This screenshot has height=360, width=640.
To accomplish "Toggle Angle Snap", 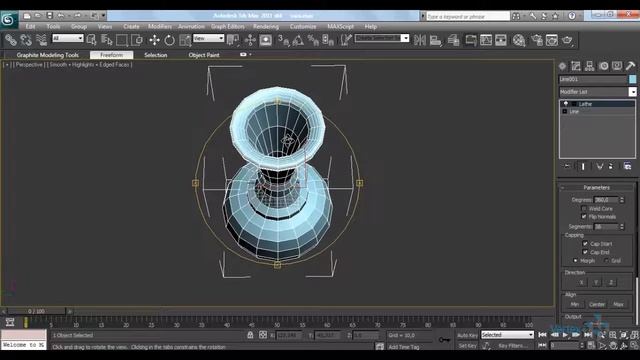I will click(x=298, y=40).
